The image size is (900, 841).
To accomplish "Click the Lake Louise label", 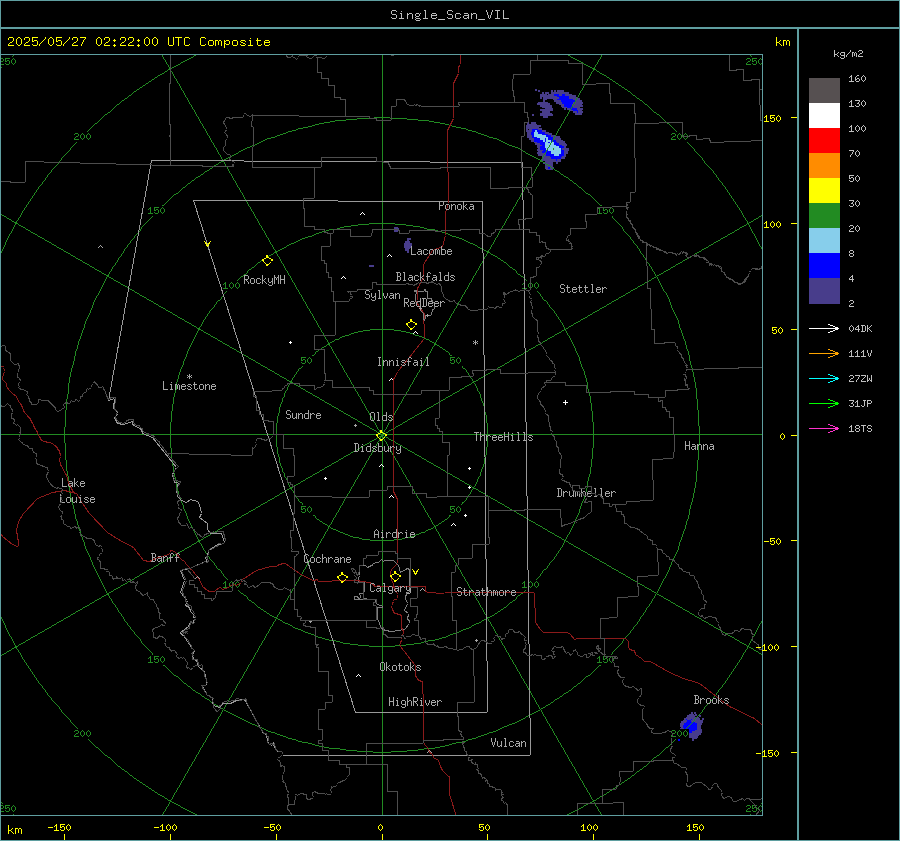I will tap(77, 491).
